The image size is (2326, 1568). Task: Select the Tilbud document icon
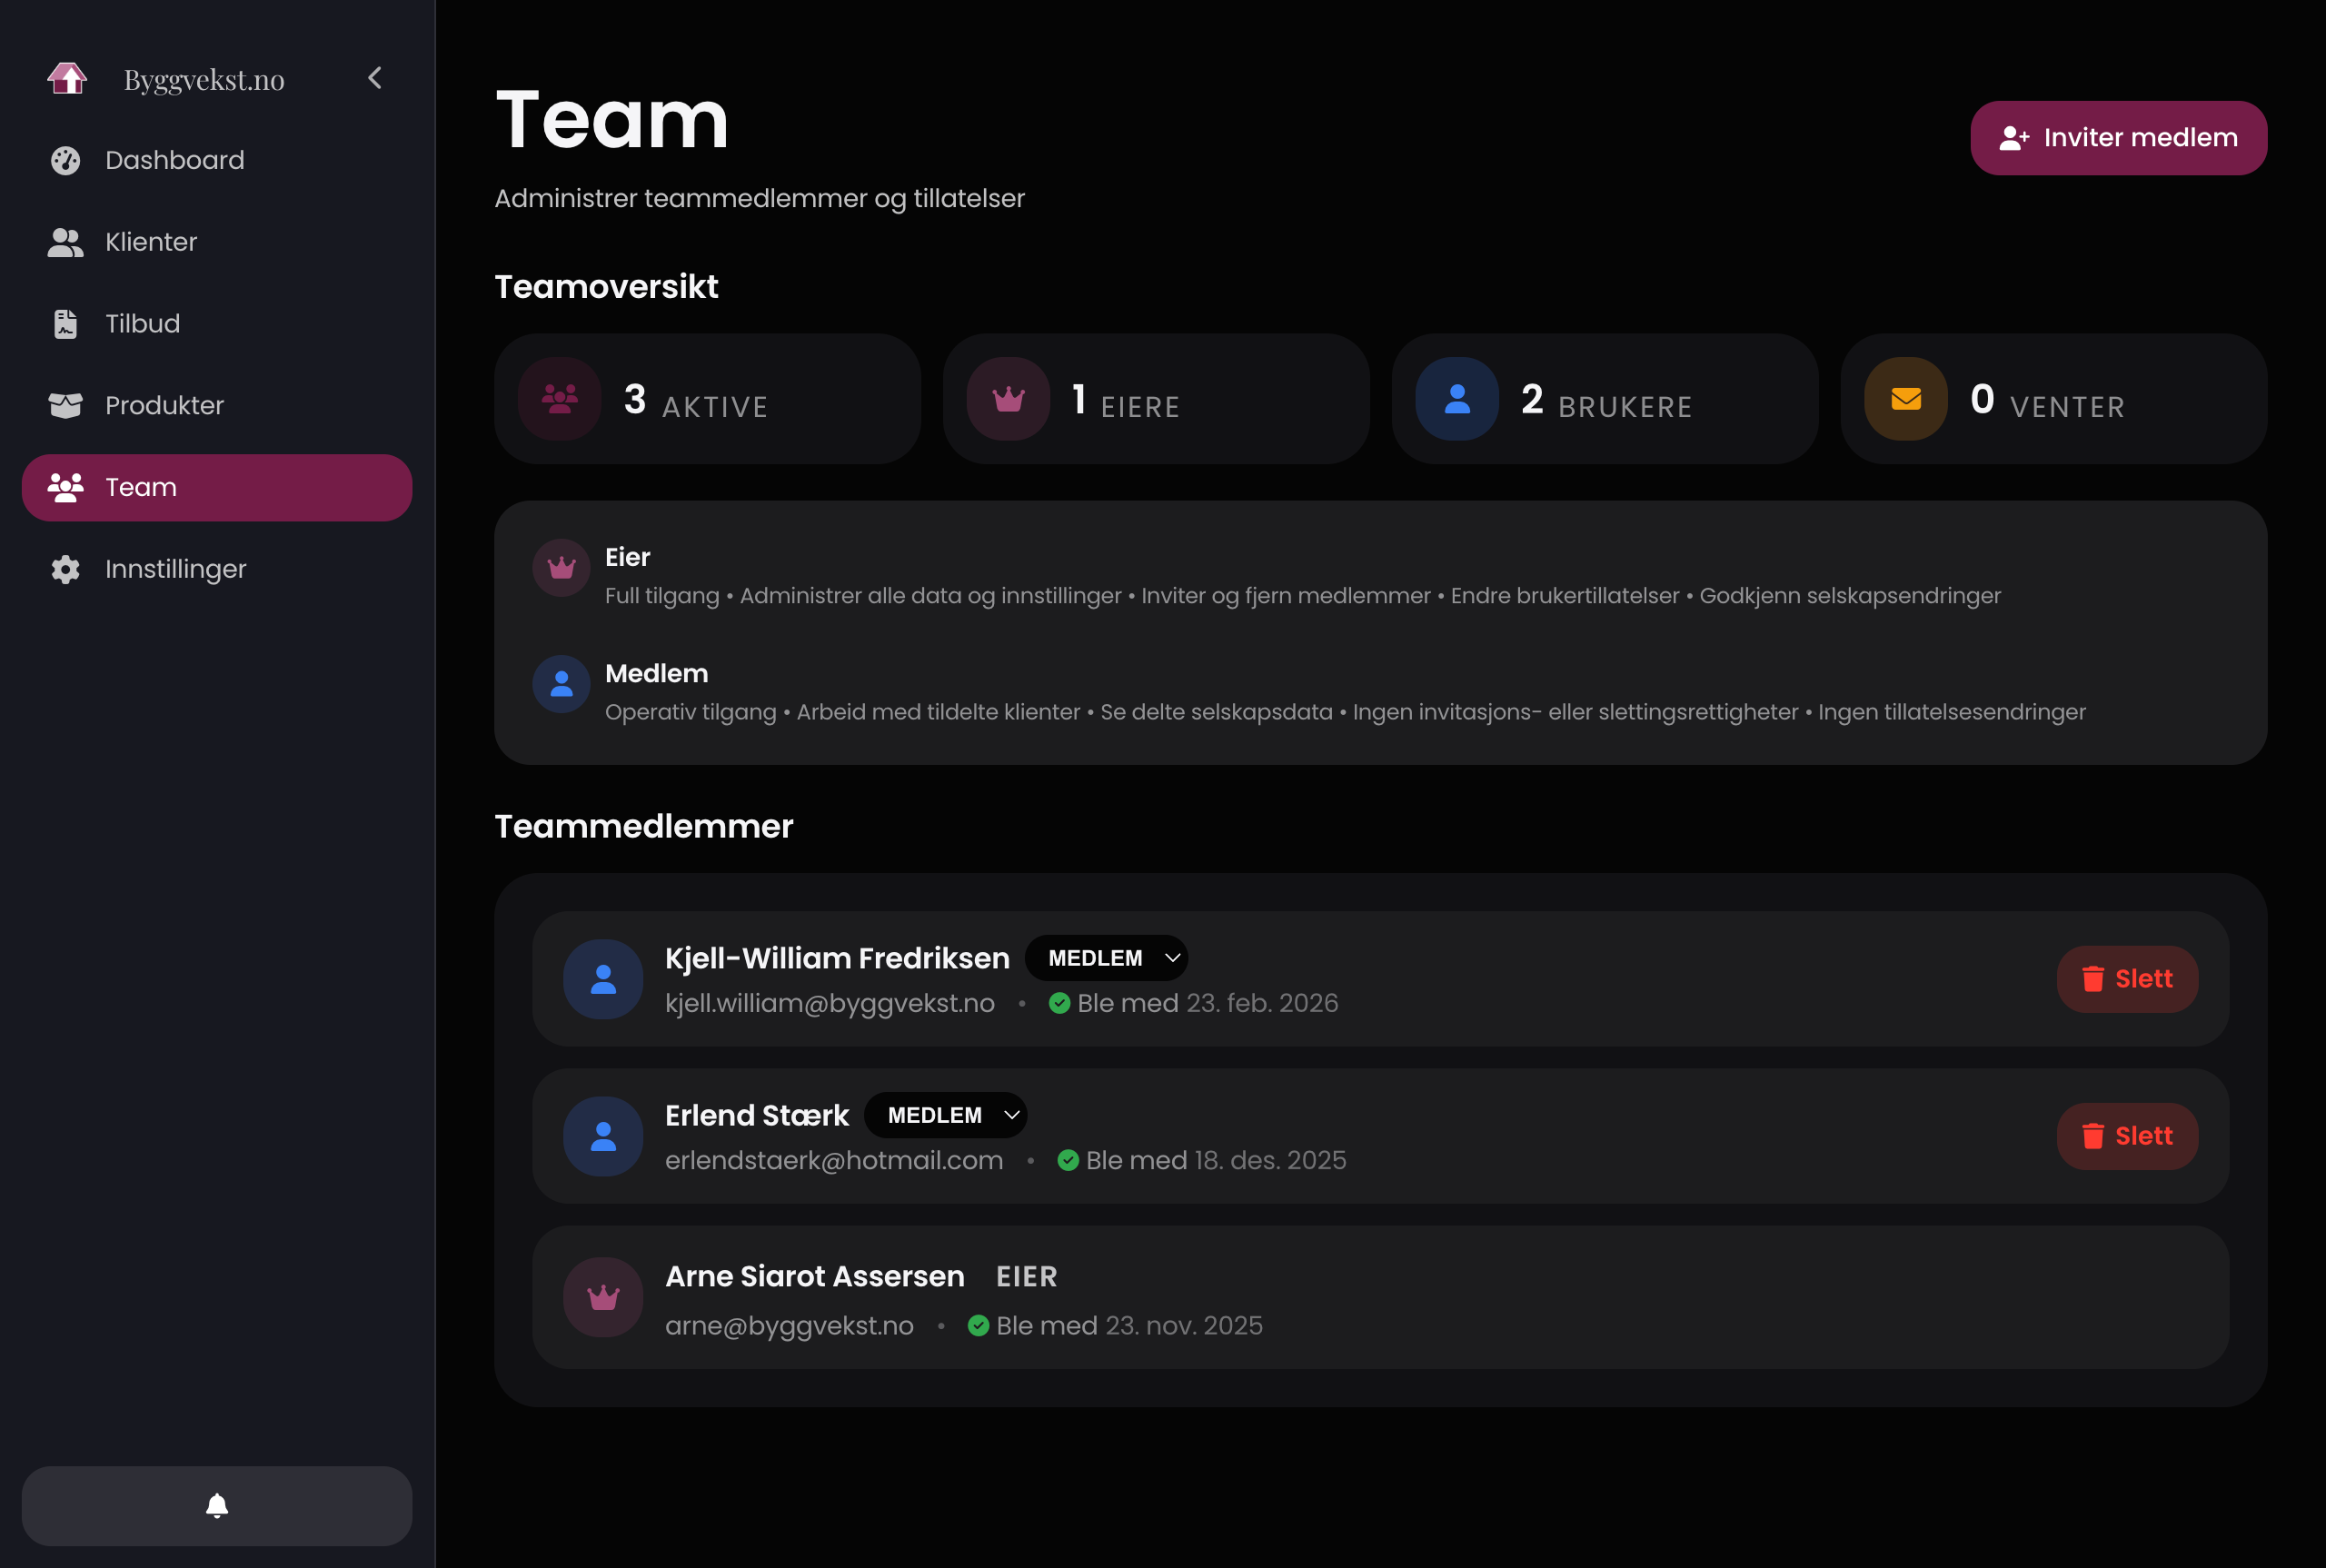[65, 323]
